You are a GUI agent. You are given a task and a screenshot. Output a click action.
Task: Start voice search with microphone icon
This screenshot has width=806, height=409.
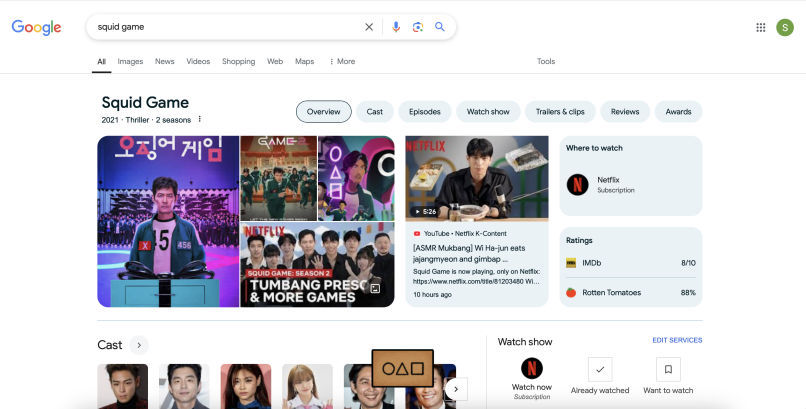point(396,27)
